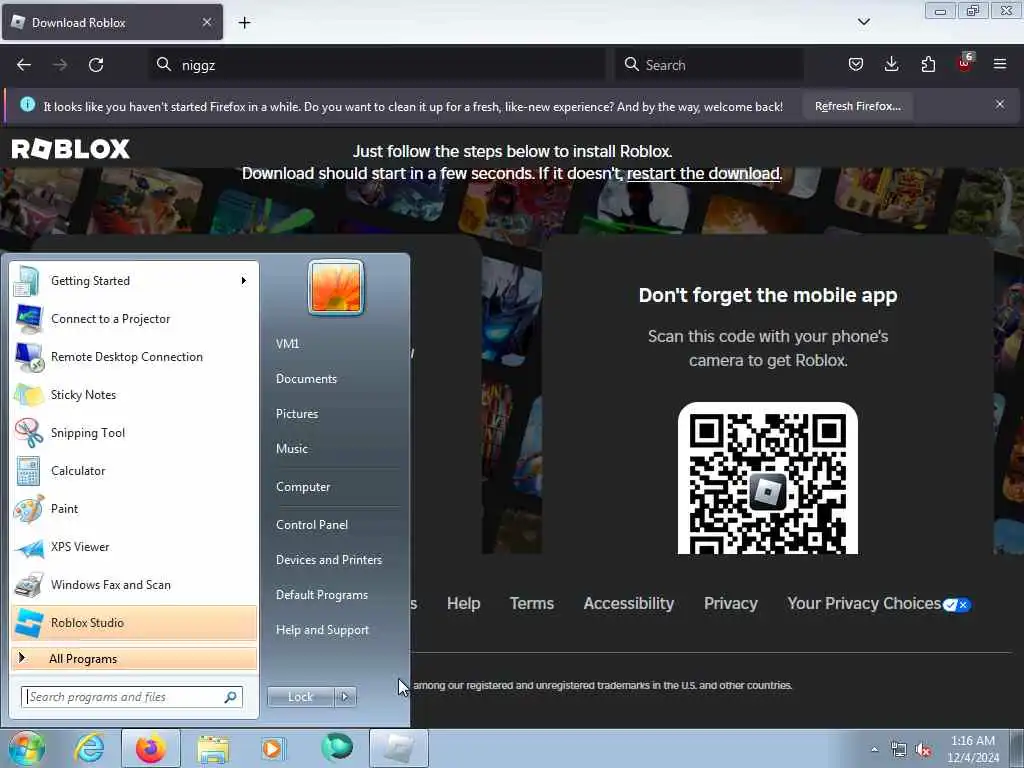This screenshot has height=768, width=1024.
Task: Open Windows Media Player taskbar icon
Action: pyautogui.click(x=272, y=749)
